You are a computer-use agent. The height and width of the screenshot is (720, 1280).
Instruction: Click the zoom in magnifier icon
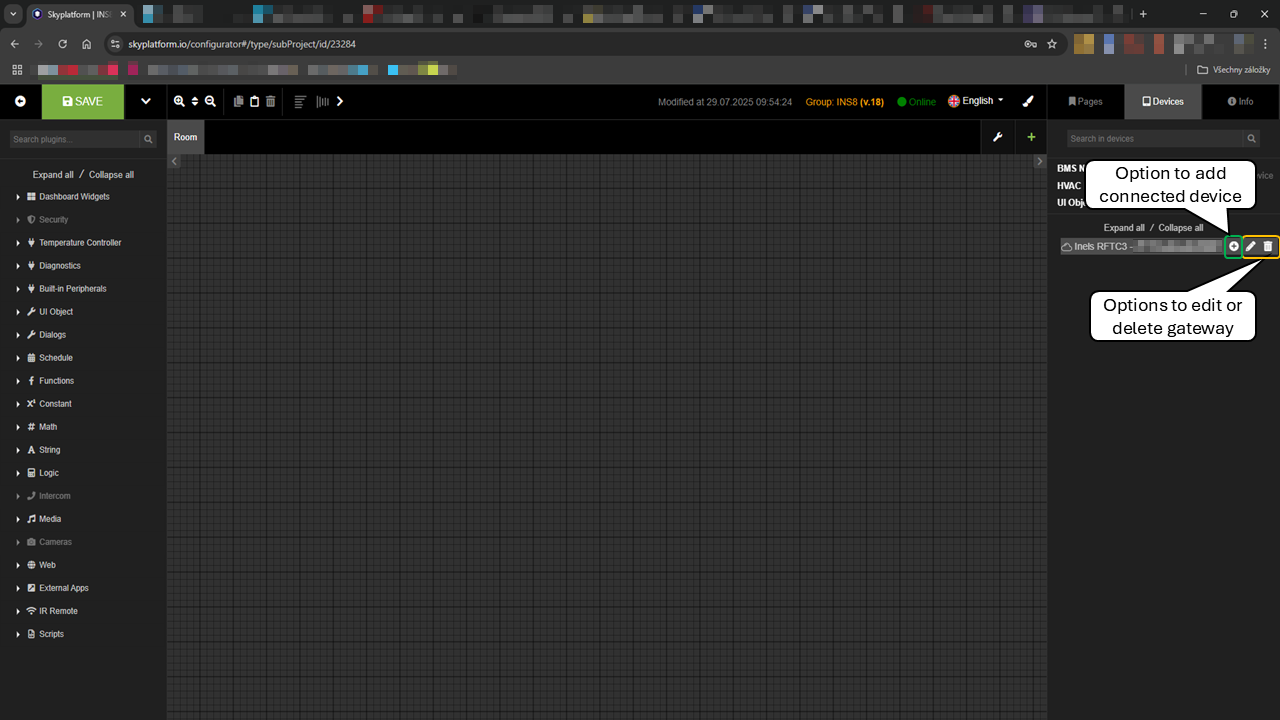179,101
